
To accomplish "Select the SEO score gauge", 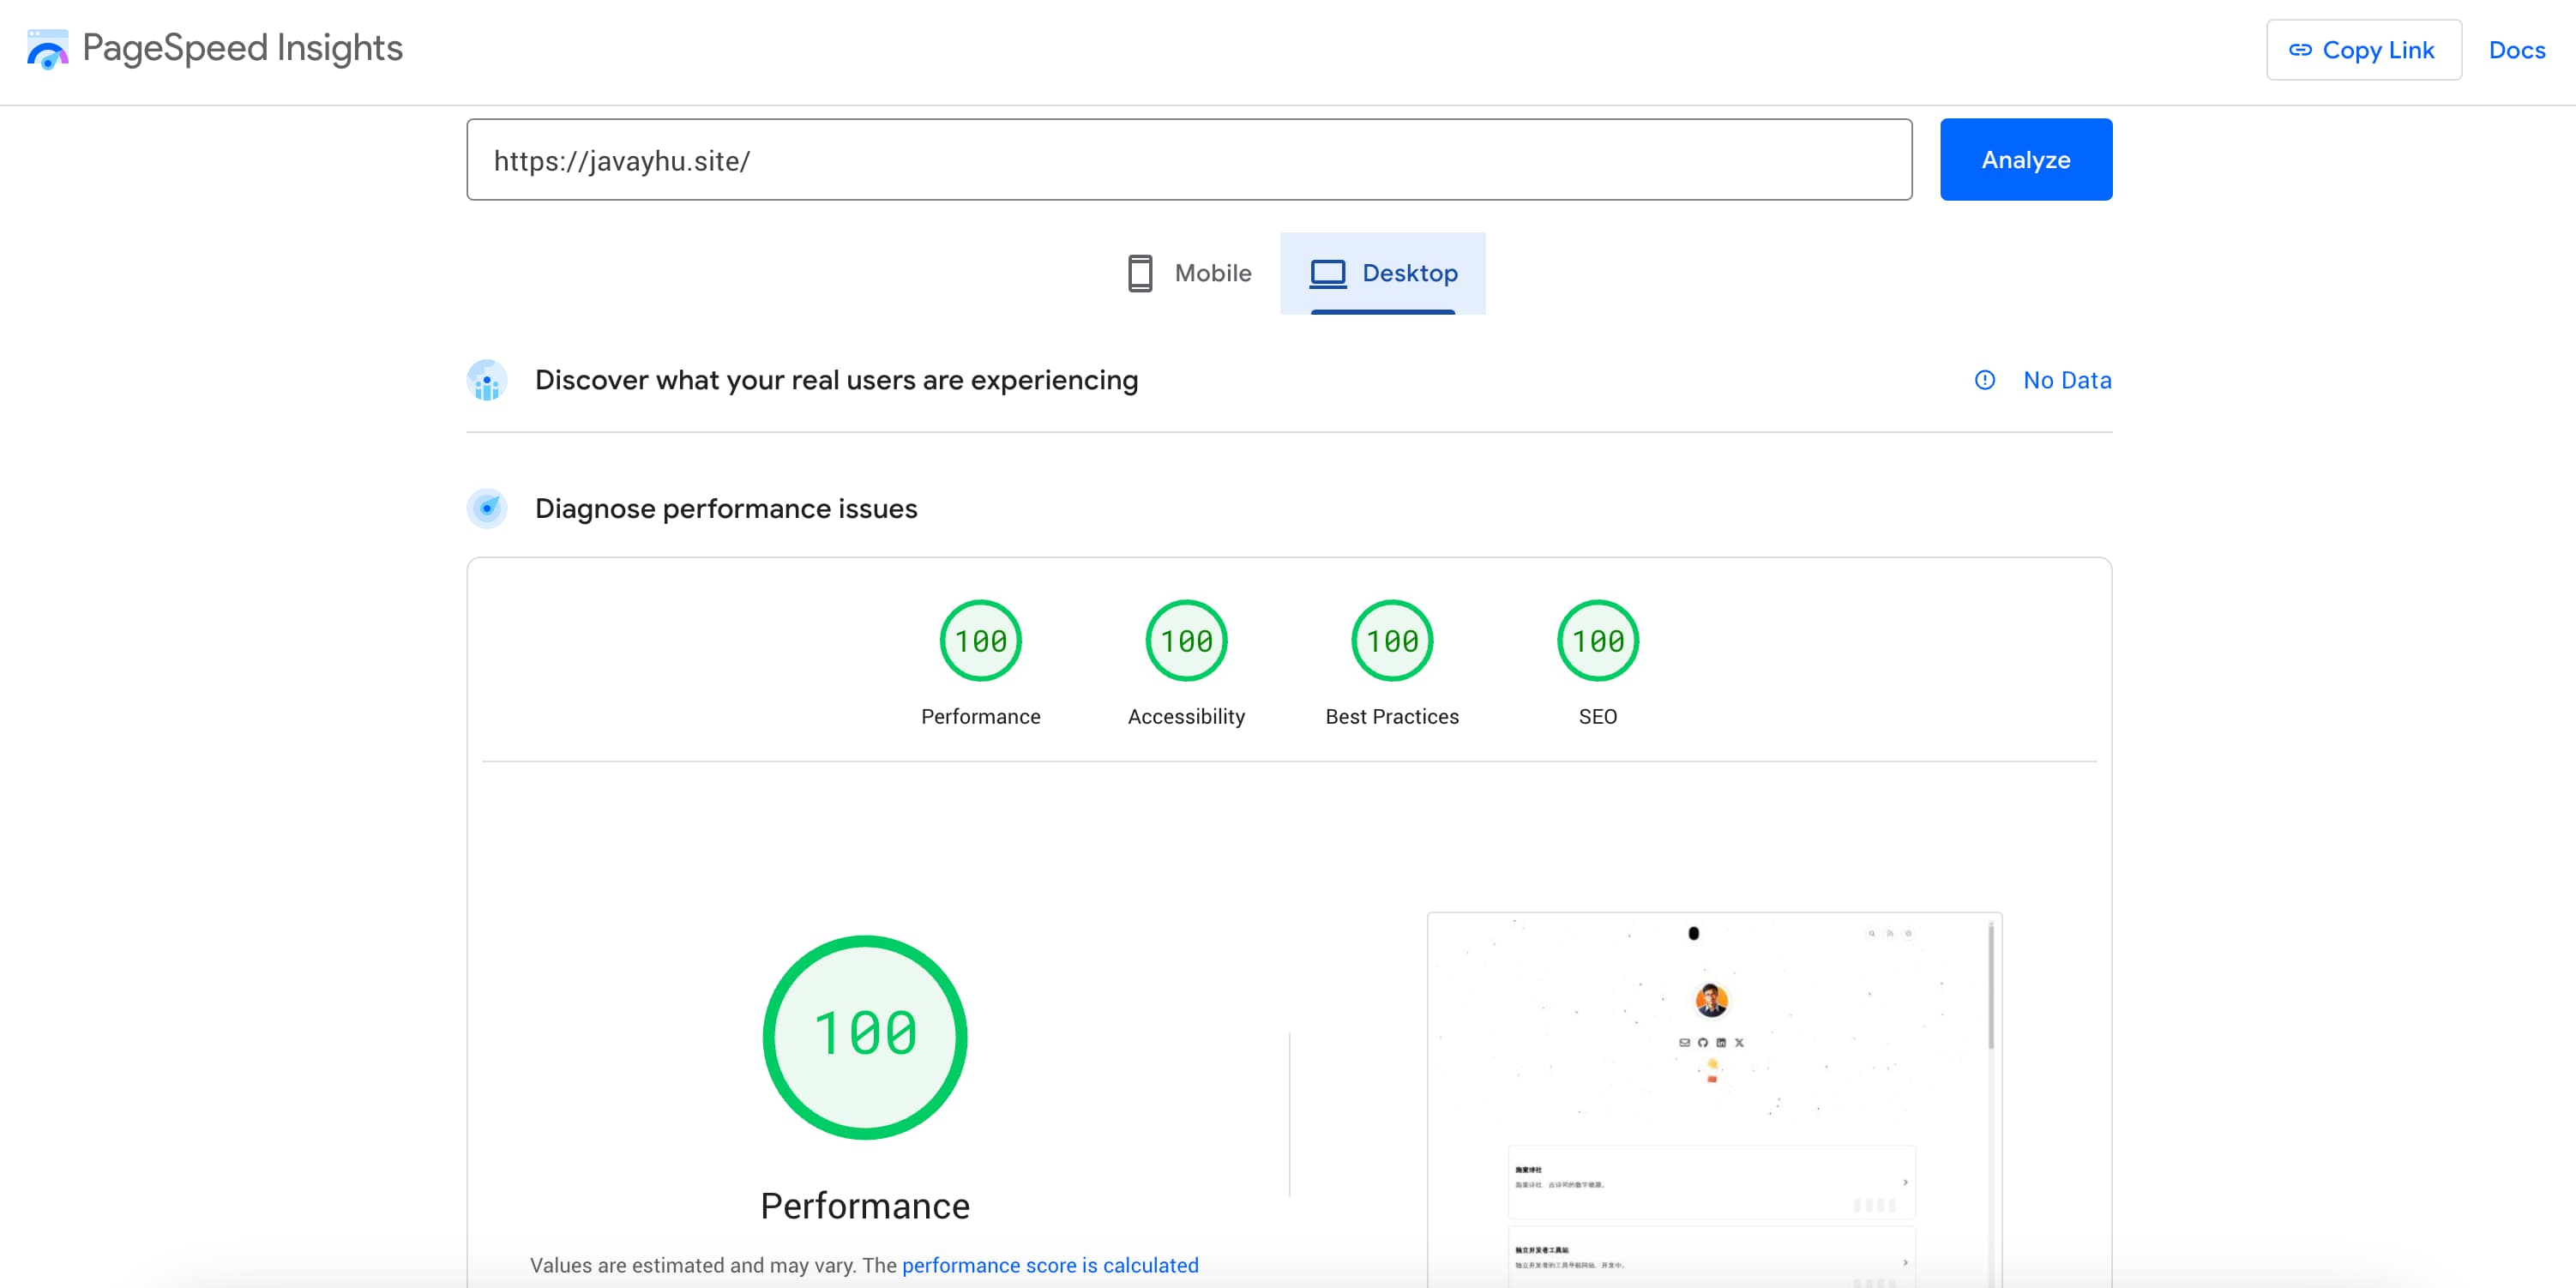I will (x=1597, y=641).
